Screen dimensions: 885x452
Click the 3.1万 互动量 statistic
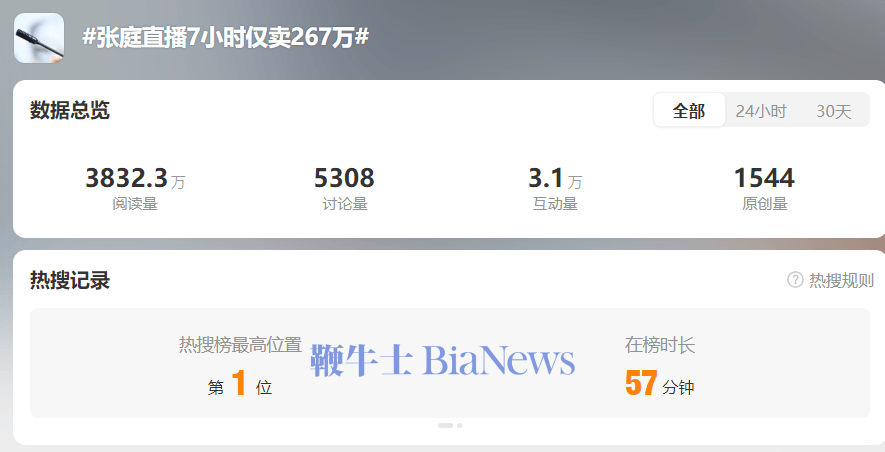(x=555, y=188)
